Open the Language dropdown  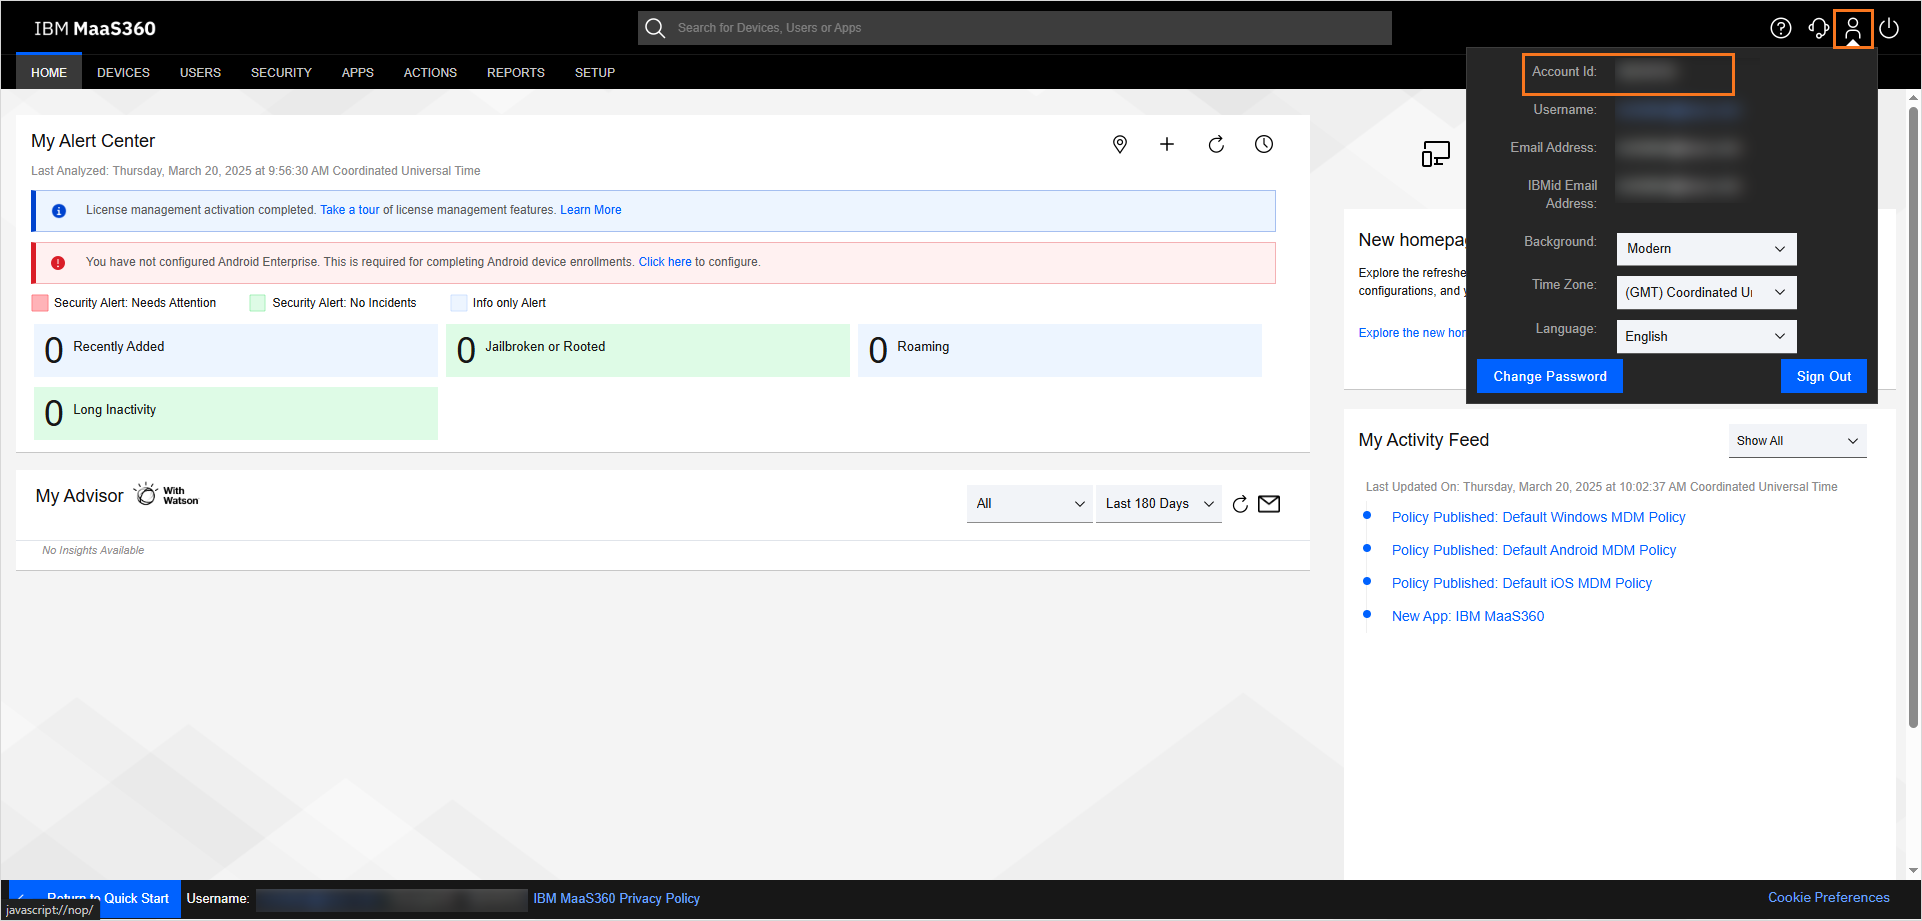point(1706,336)
